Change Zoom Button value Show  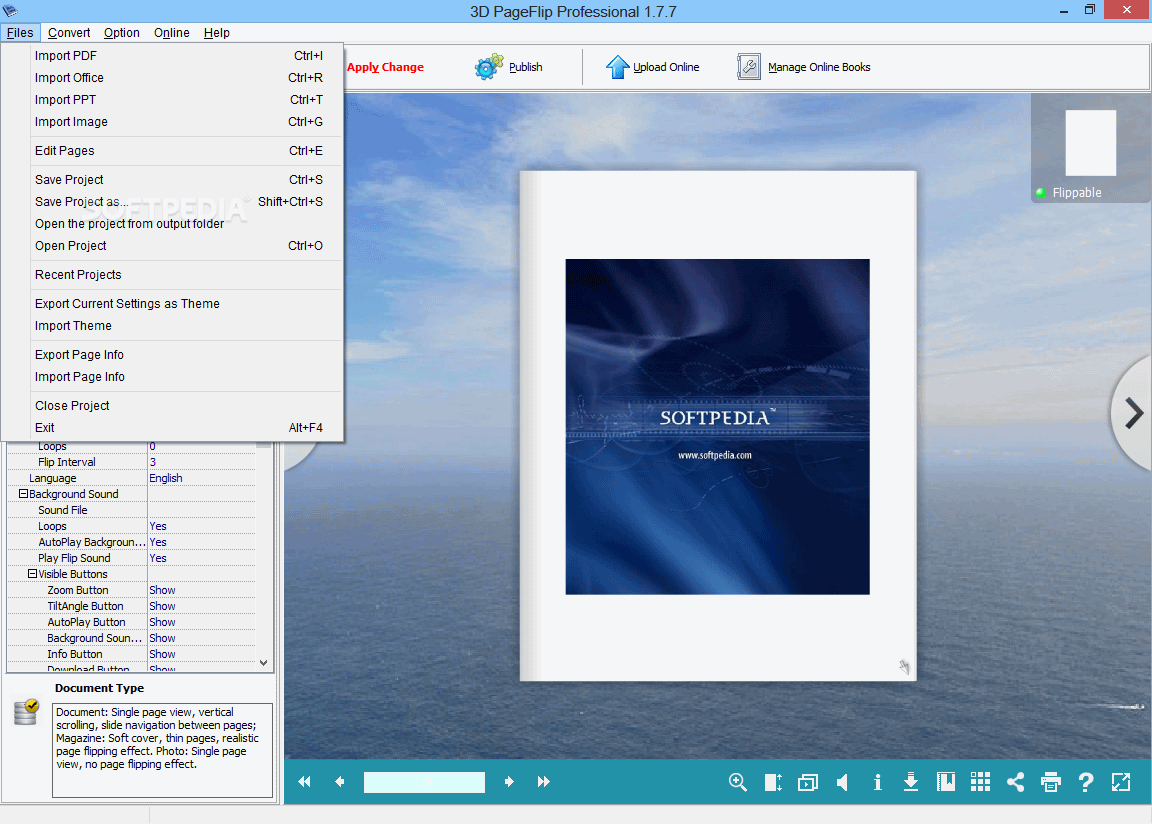[x=162, y=590]
